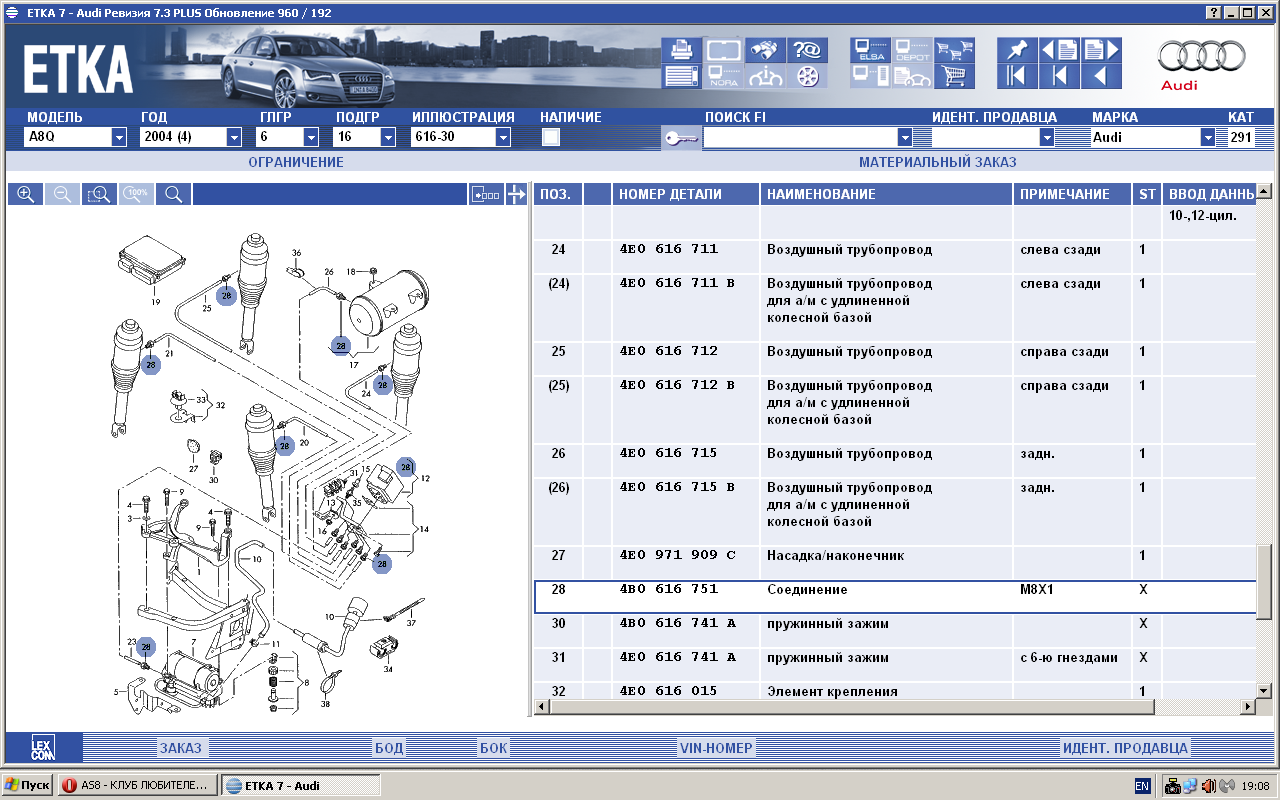Viewport: 1280px width, 800px height.
Task: Click the binoculars search icon
Action: [765, 50]
